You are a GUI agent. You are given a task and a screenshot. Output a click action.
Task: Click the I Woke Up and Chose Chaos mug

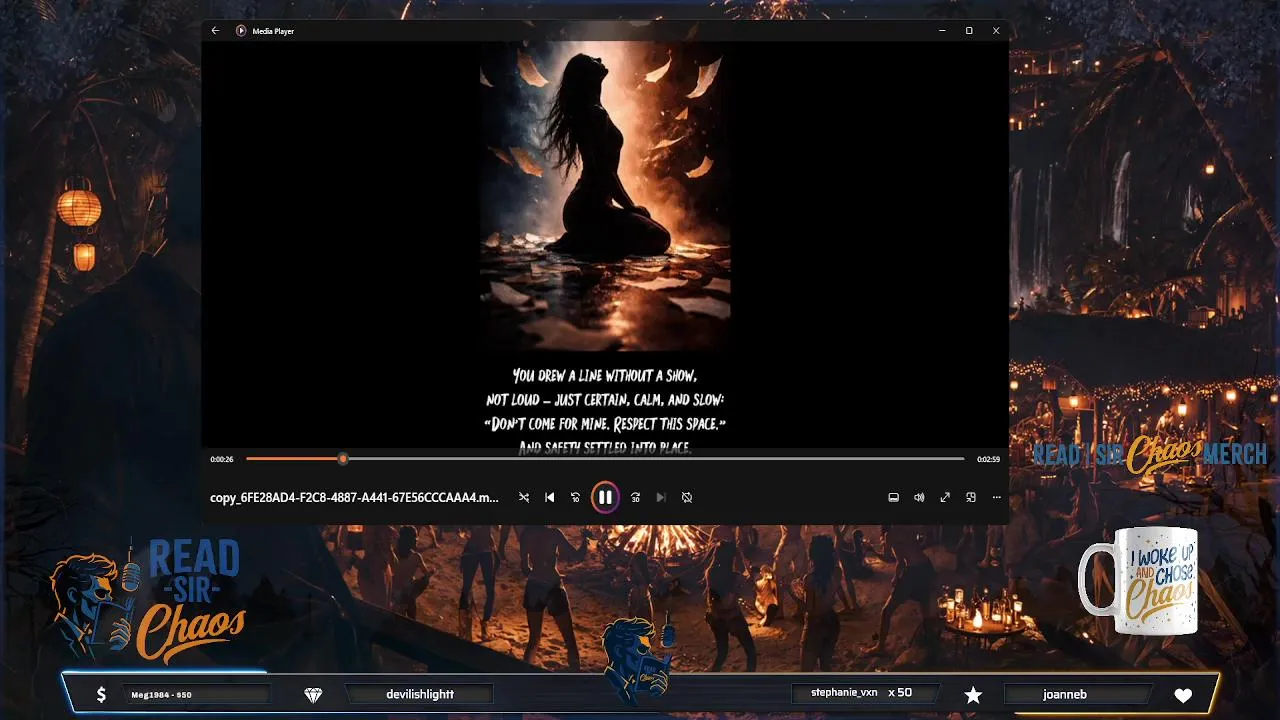[1140, 581]
